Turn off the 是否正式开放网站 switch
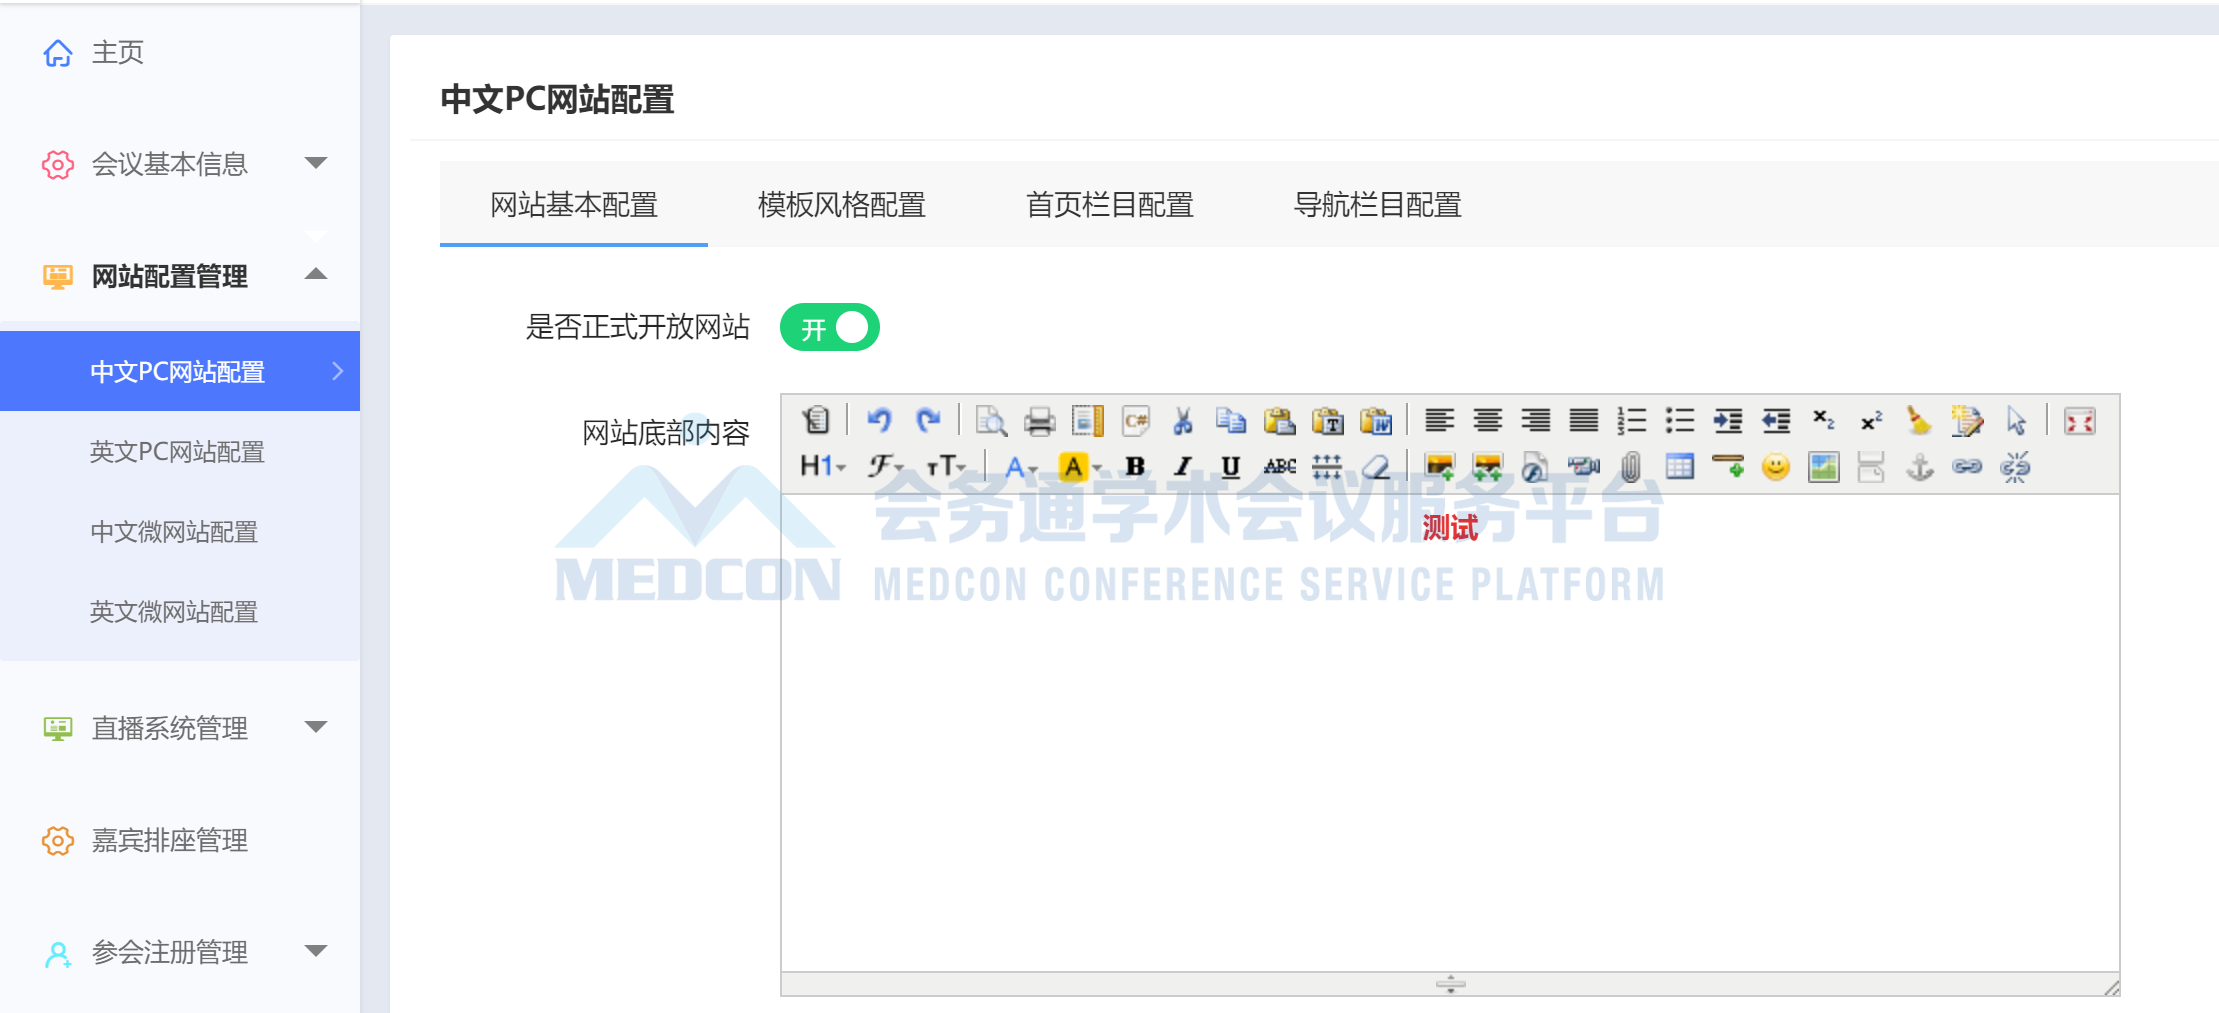 [829, 328]
